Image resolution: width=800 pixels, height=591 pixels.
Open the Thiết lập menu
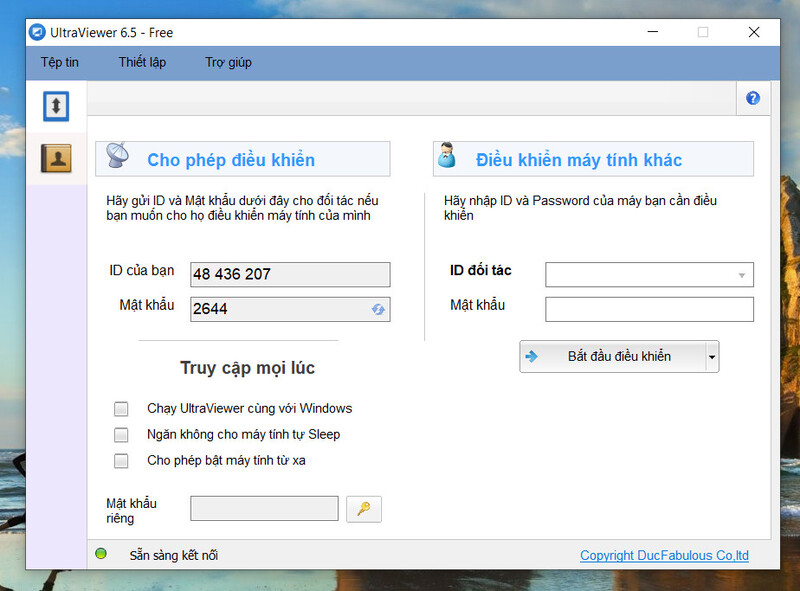click(x=142, y=62)
